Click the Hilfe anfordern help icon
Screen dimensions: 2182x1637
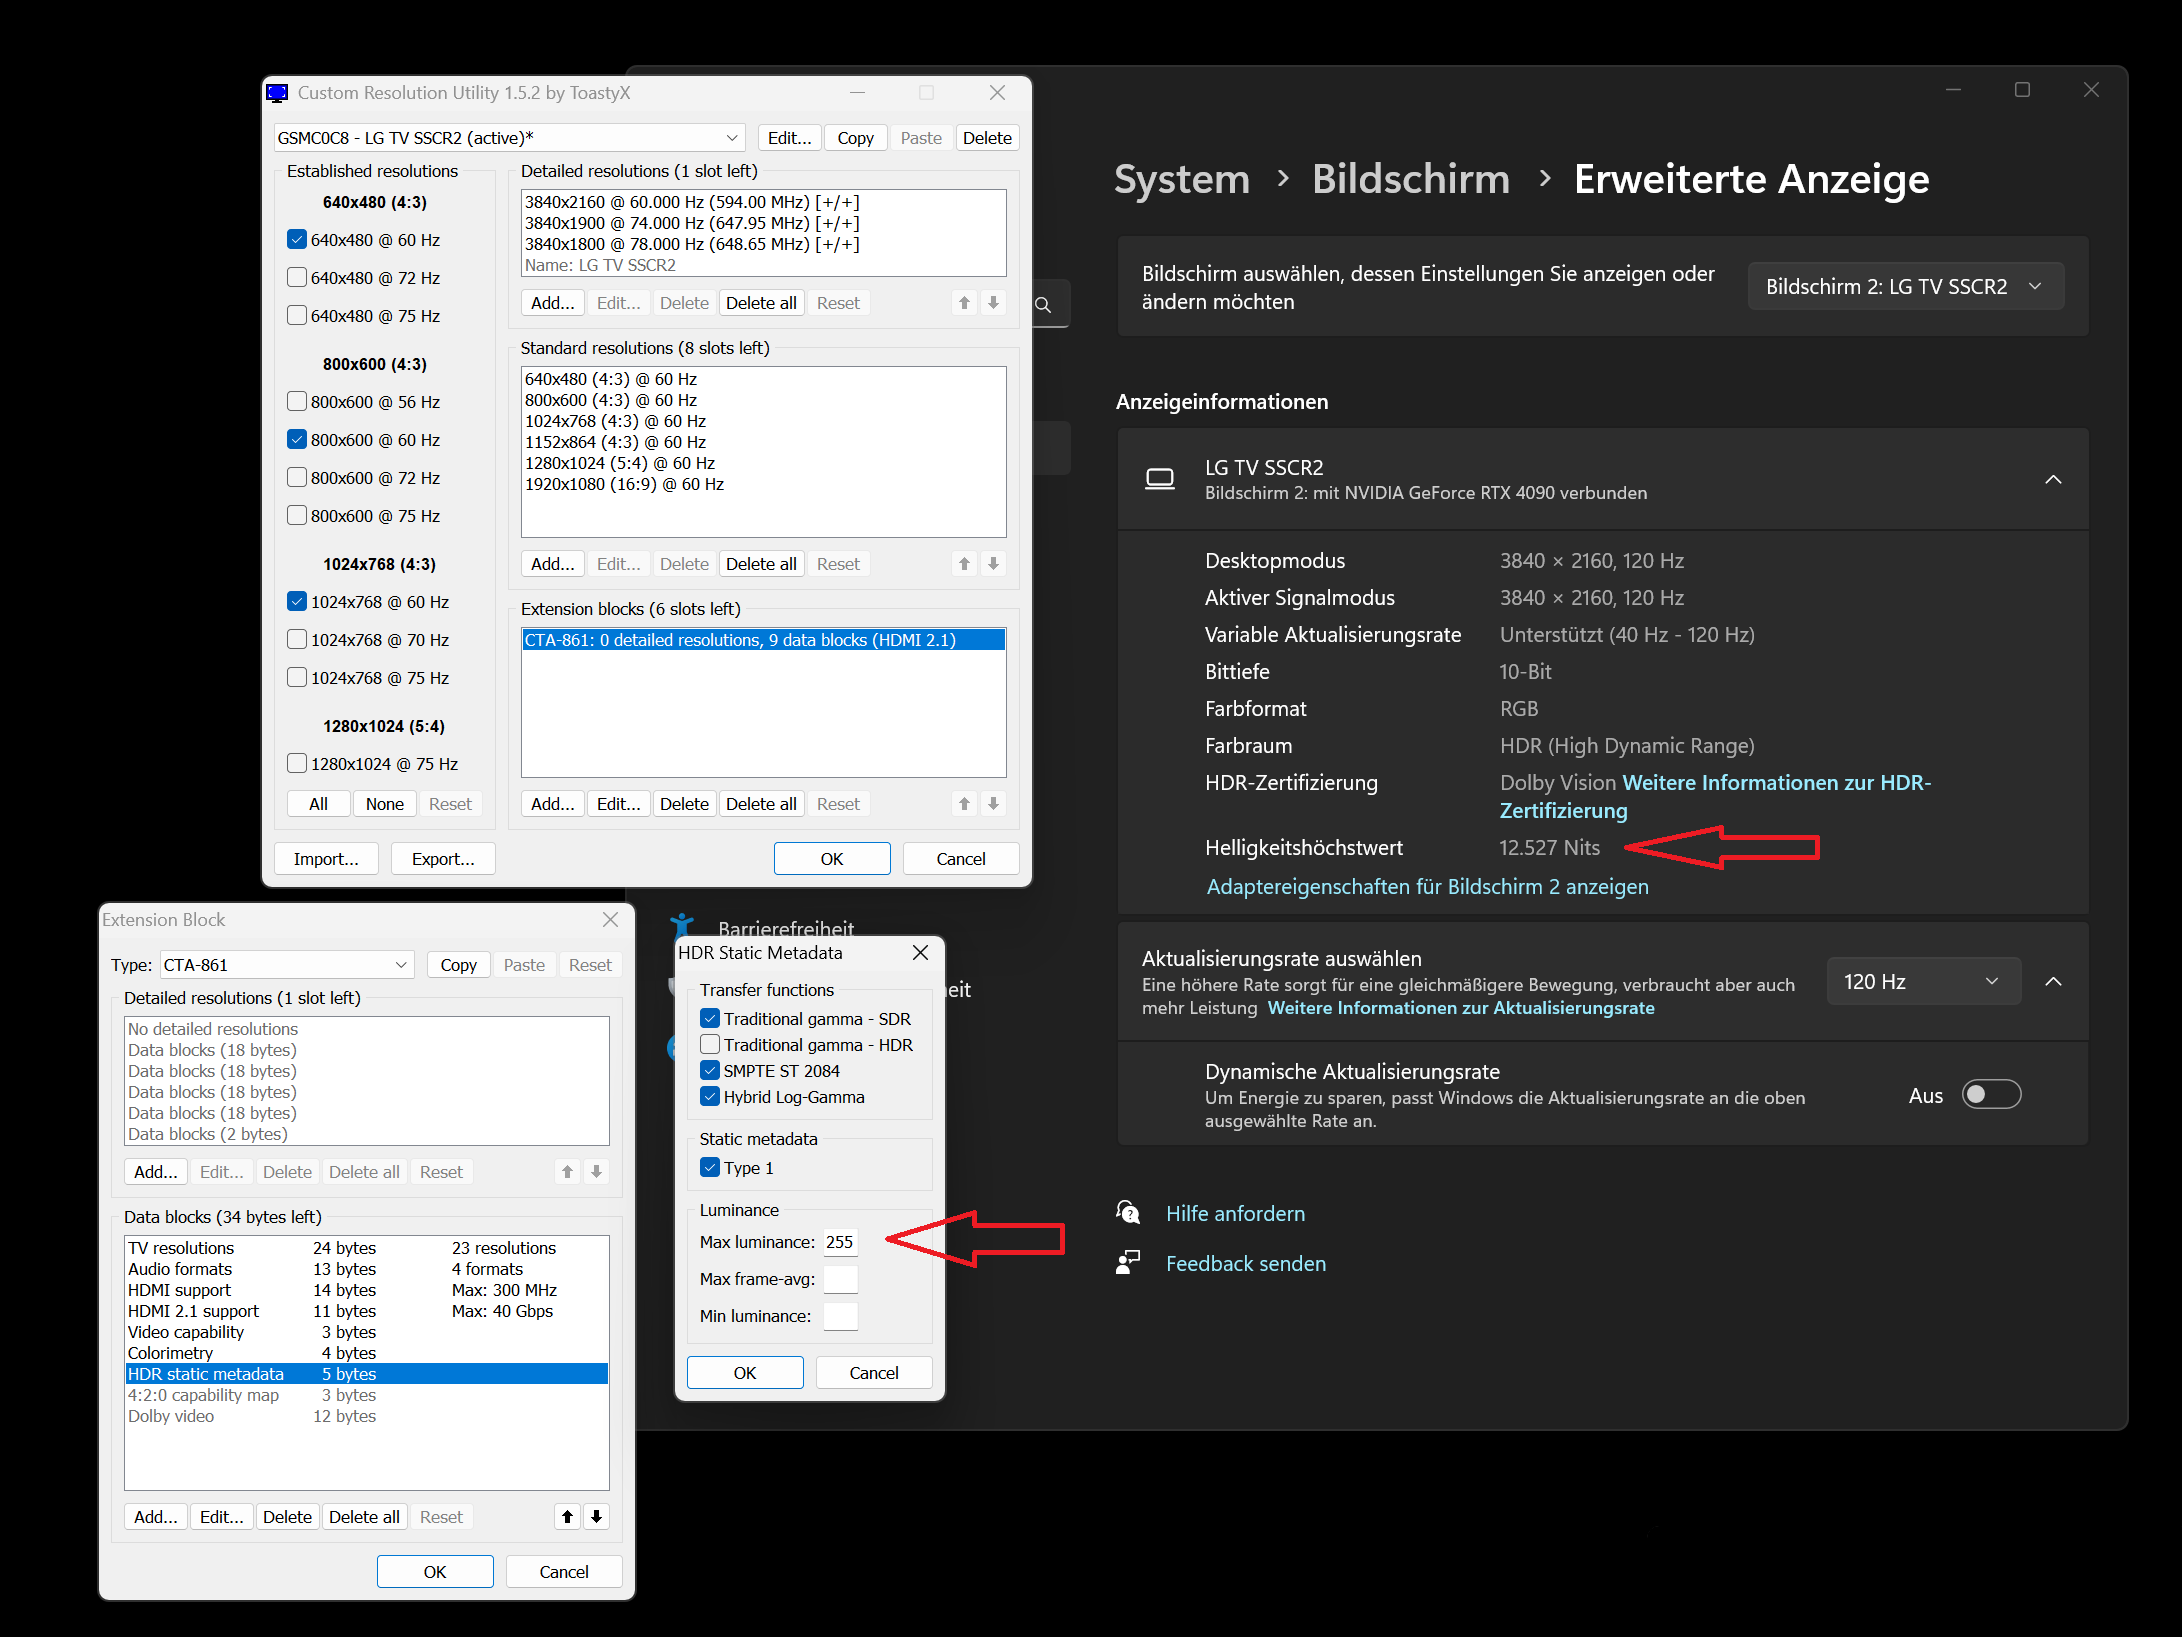[1128, 1213]
